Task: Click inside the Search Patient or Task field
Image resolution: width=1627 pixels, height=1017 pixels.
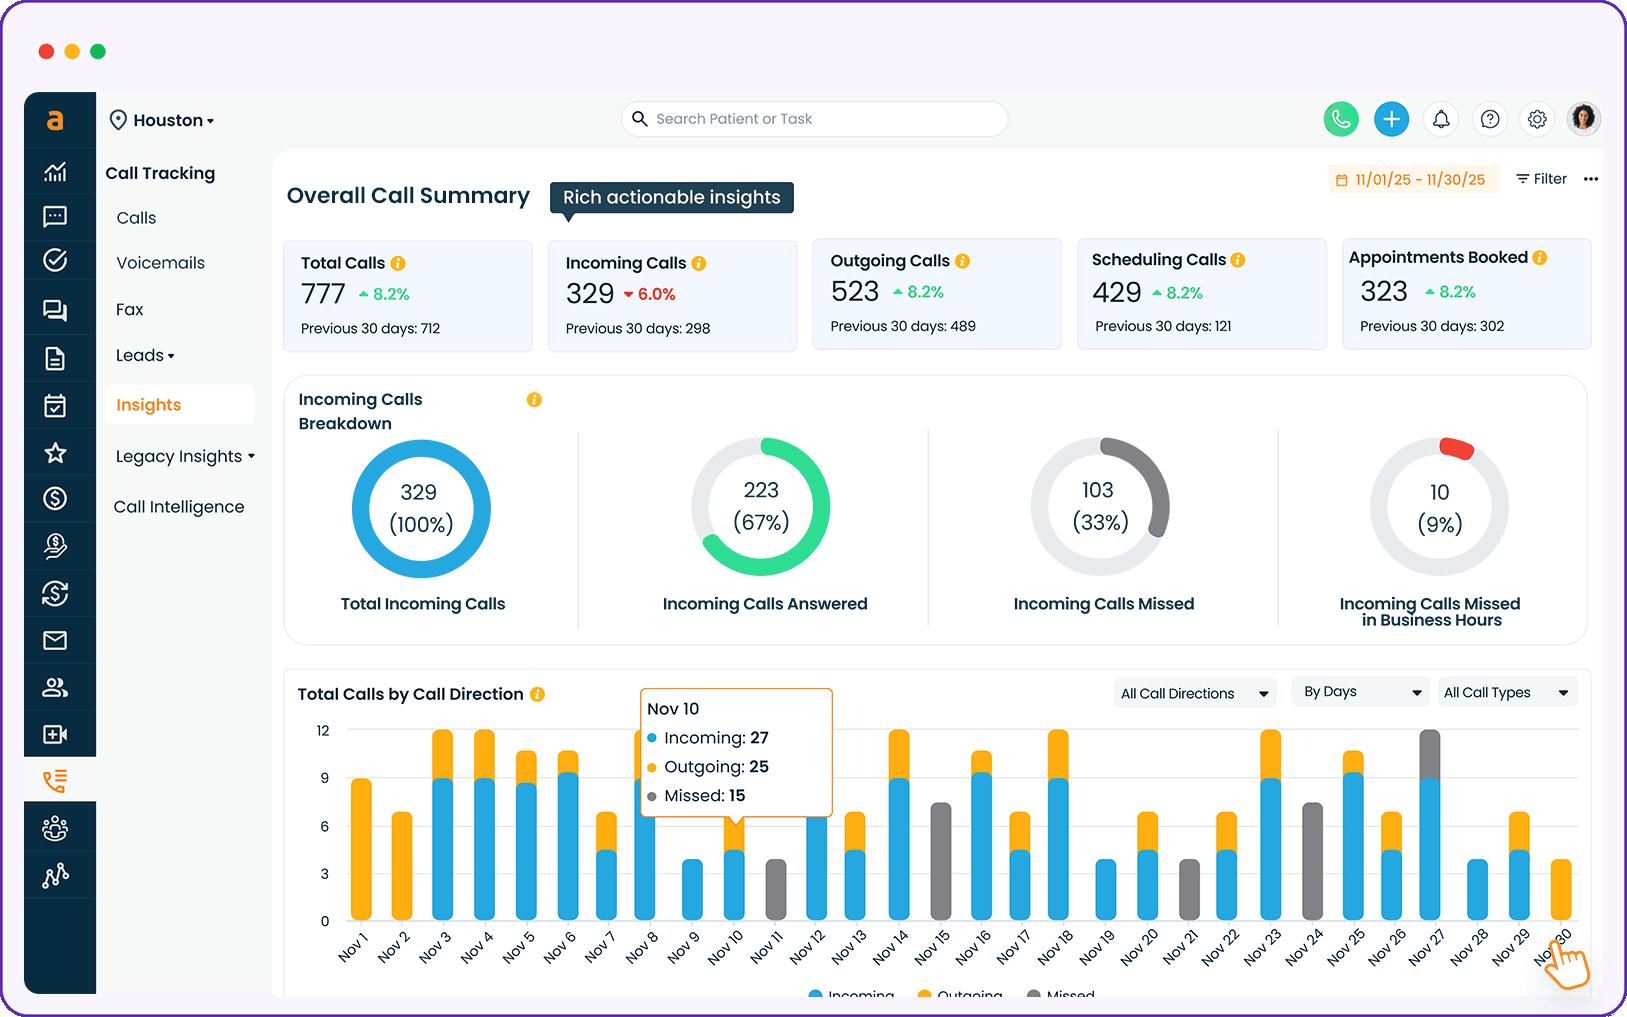Action: [x=815, y=119]
